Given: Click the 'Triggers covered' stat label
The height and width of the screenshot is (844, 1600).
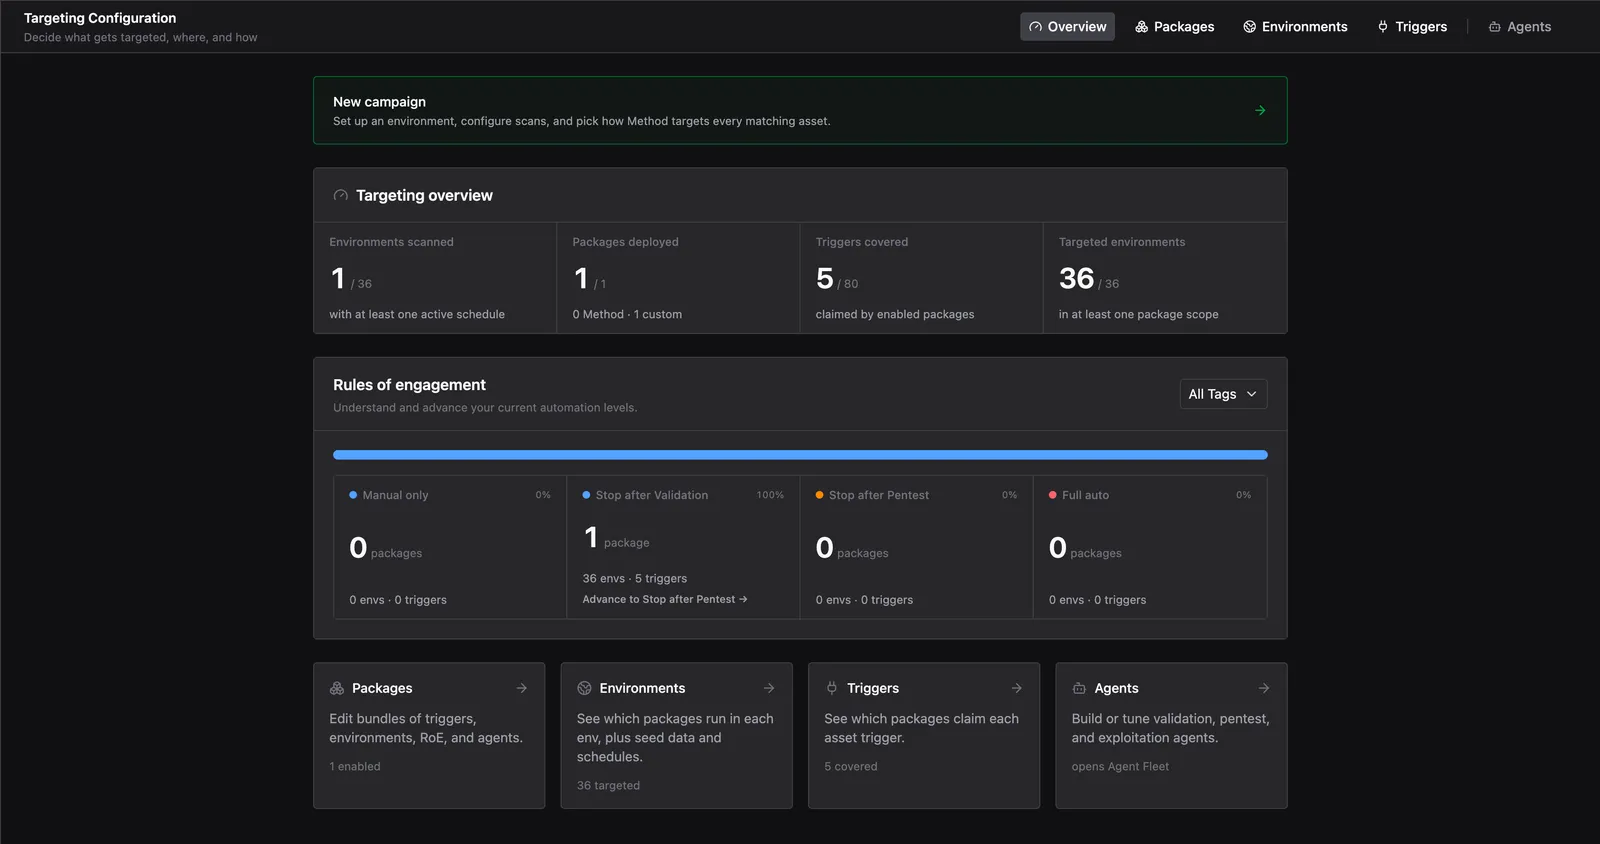Looking at the screenshot, I should [x=862, y=242].
